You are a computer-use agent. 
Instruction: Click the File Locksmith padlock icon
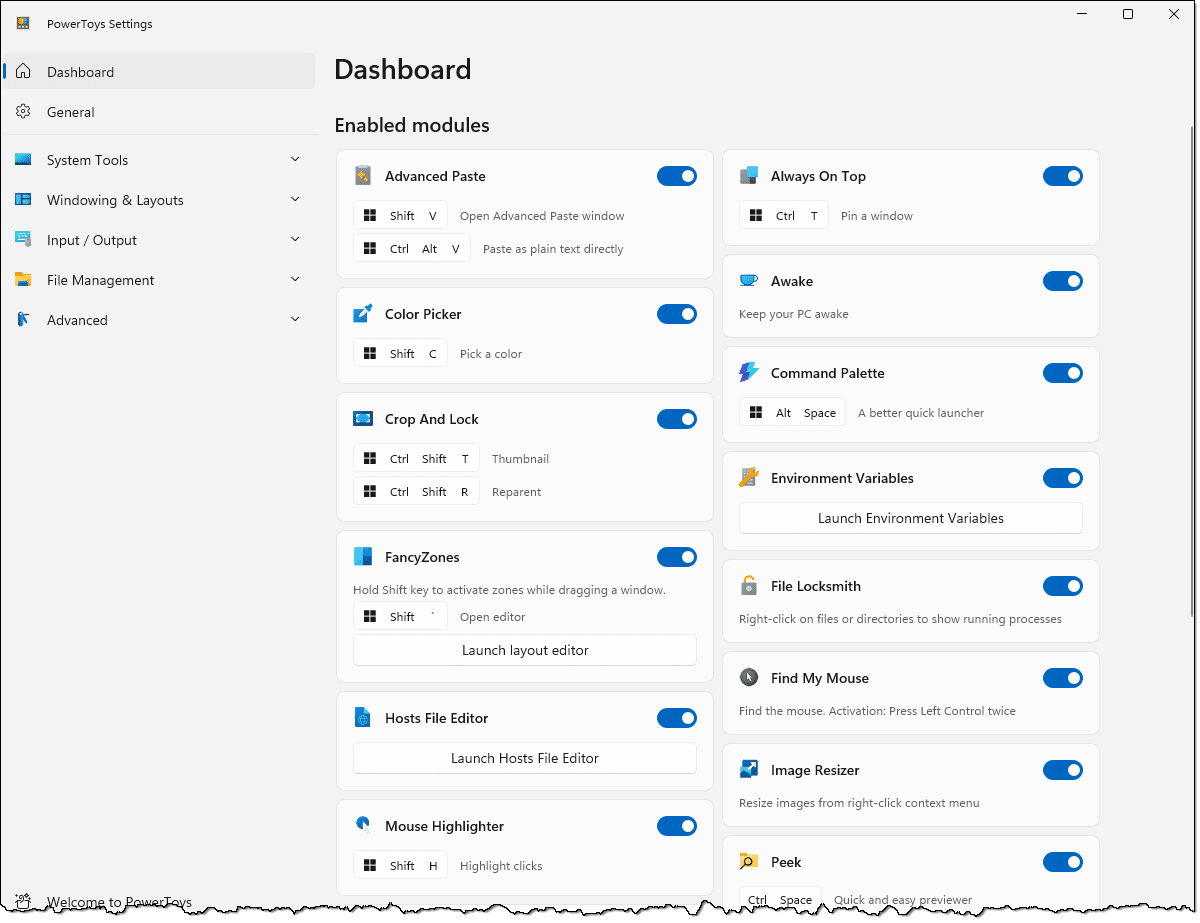749,586
